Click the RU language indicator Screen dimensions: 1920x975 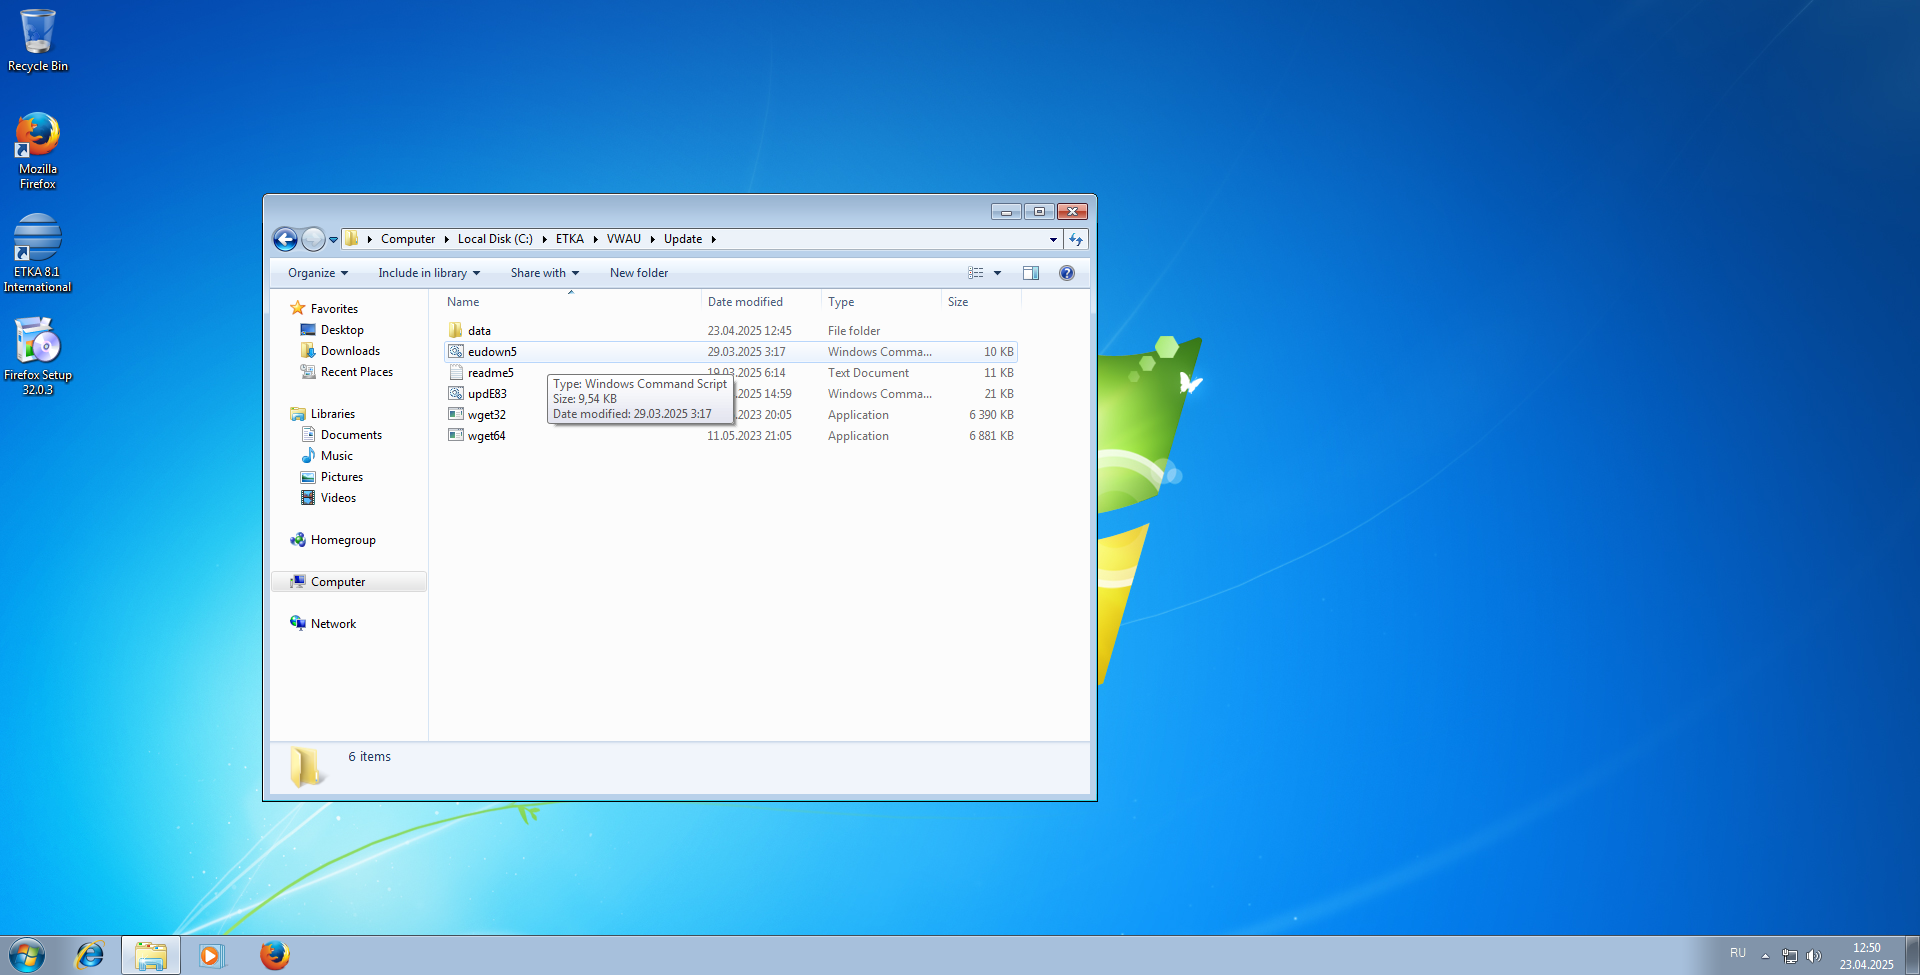pyautogui.click(x=1738, y=953)
